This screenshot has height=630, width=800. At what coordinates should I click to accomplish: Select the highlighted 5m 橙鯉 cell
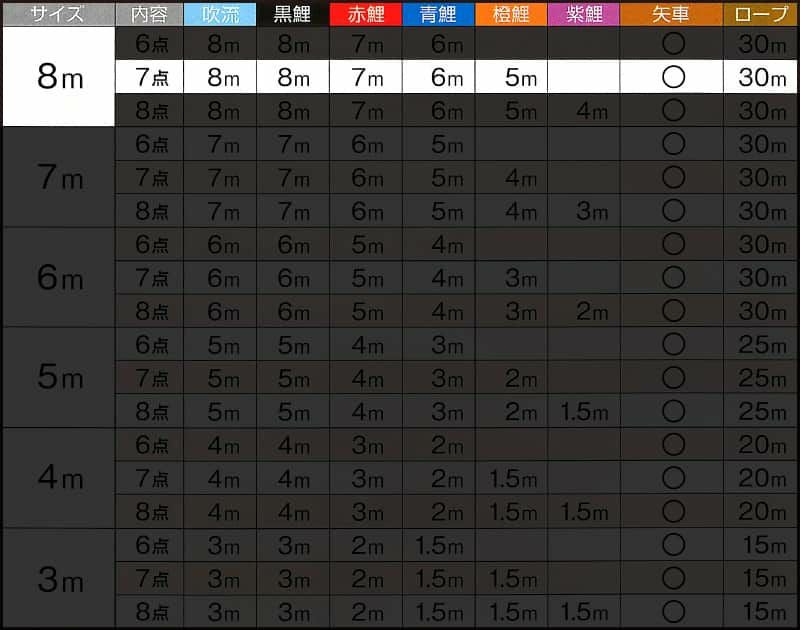pyautogui.click(x=511, y=77)
